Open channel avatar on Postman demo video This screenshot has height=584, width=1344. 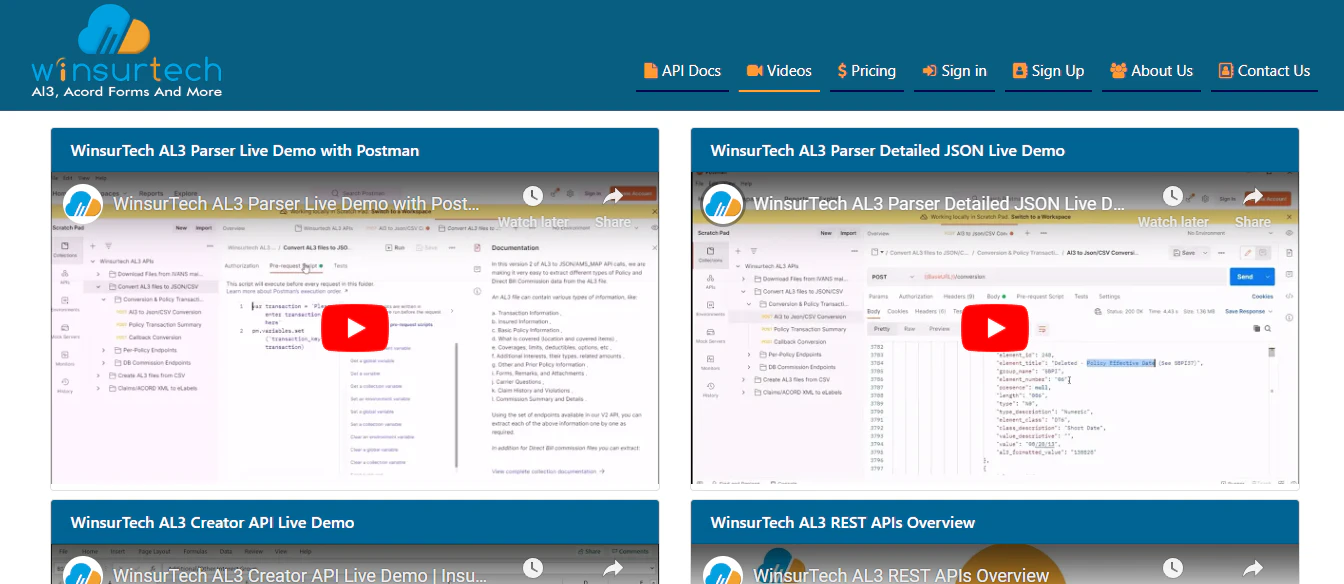tap(84, 204)
